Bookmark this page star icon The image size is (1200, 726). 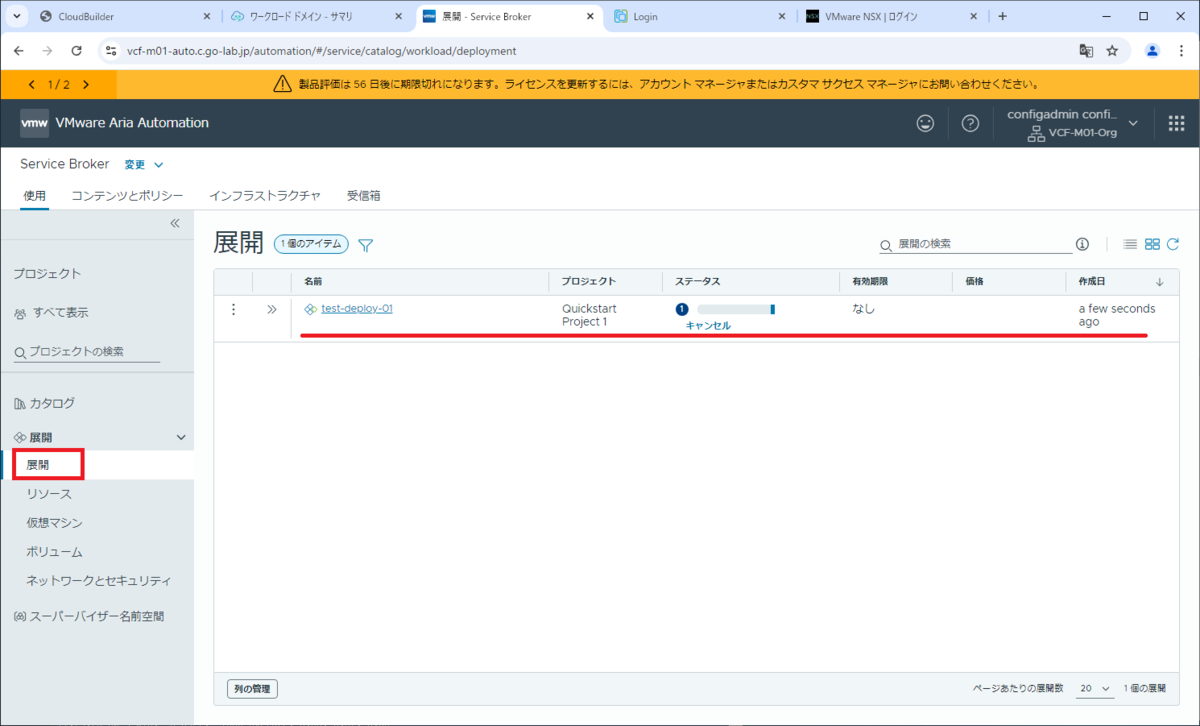[x=1112, y=51]
